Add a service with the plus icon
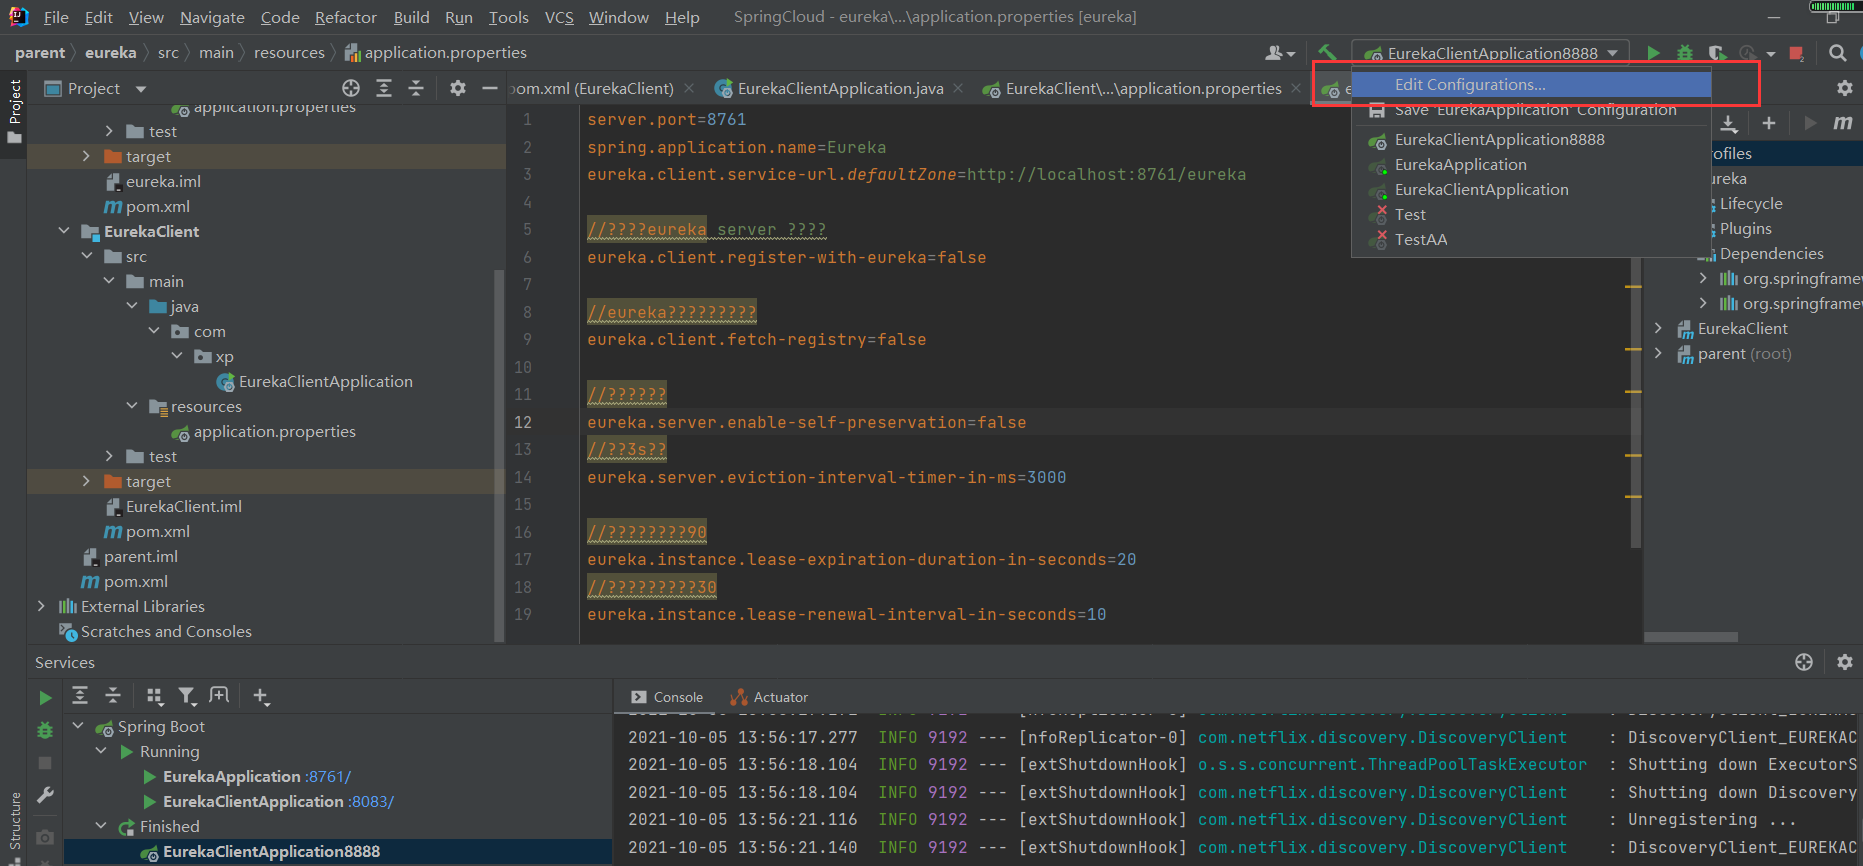This screenshot has height=866, width=1863. point(261,695)
